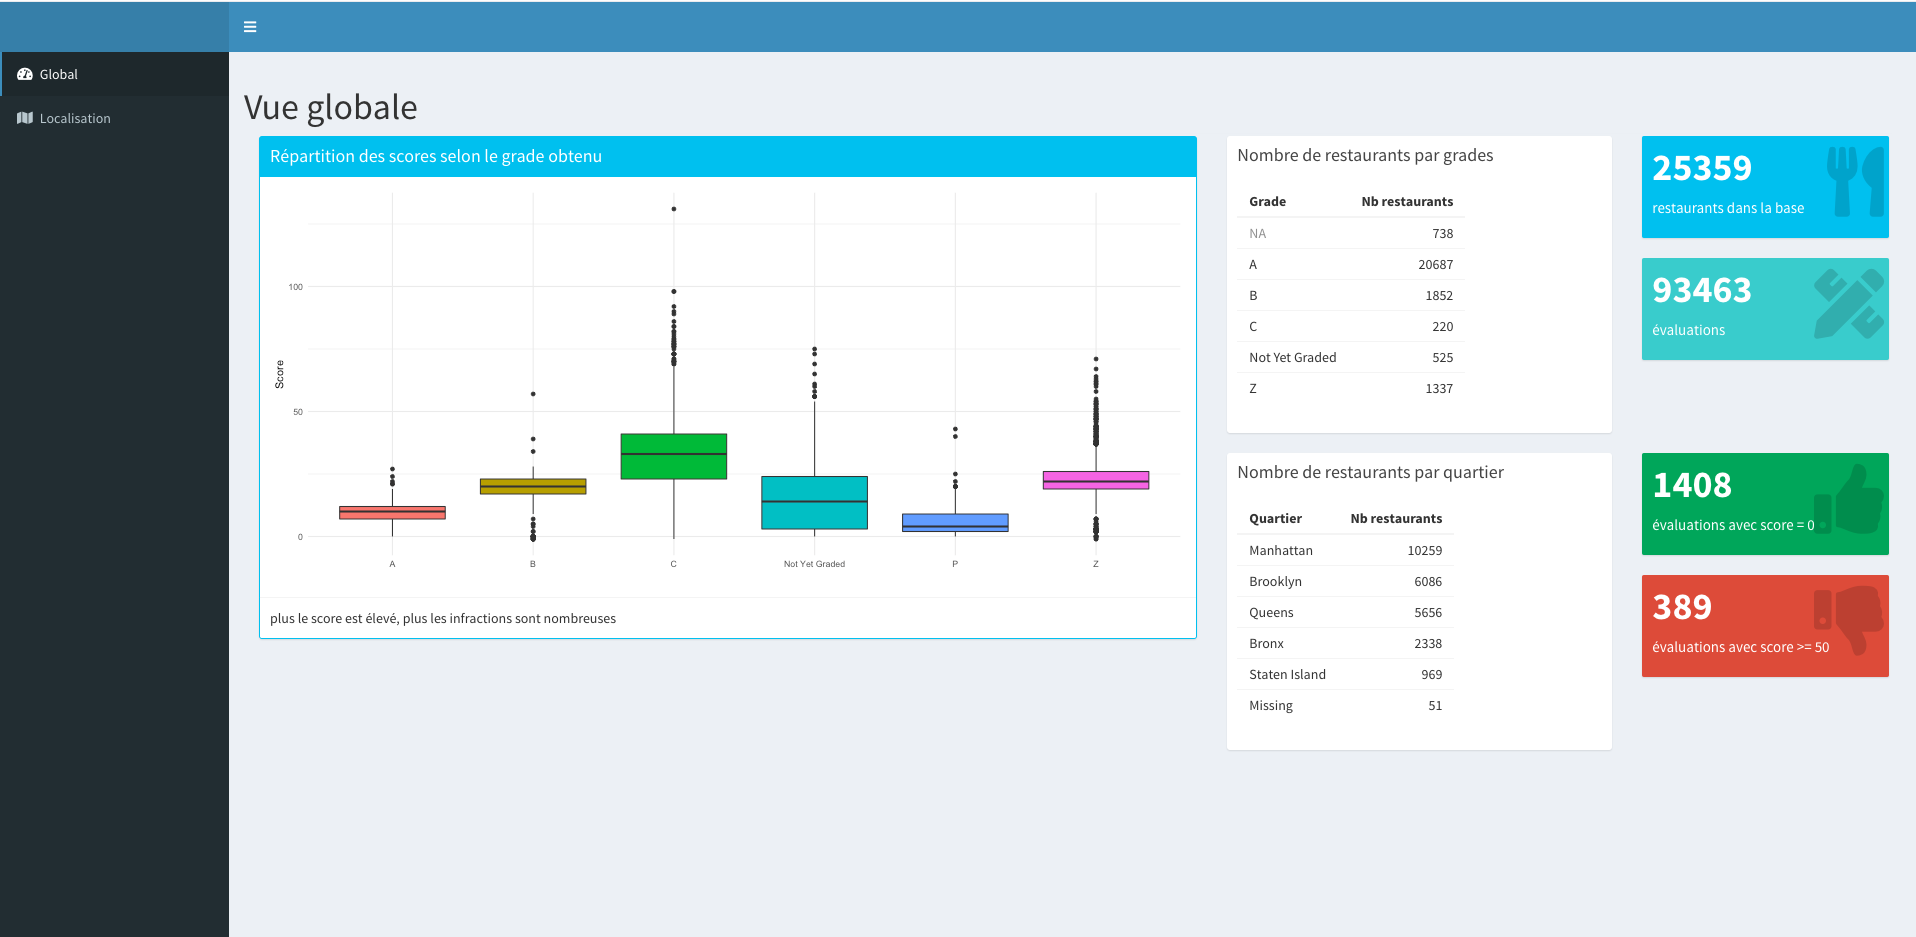Click the Score y-axis label

(280, 374)
